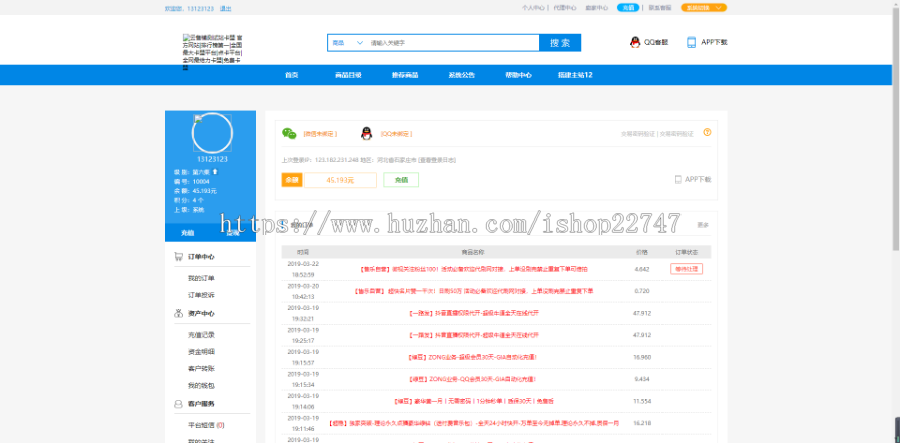Viewport: 900px width, 443px height.
Task: Open the 商品目录 navigation item
Action: (348, 75)
